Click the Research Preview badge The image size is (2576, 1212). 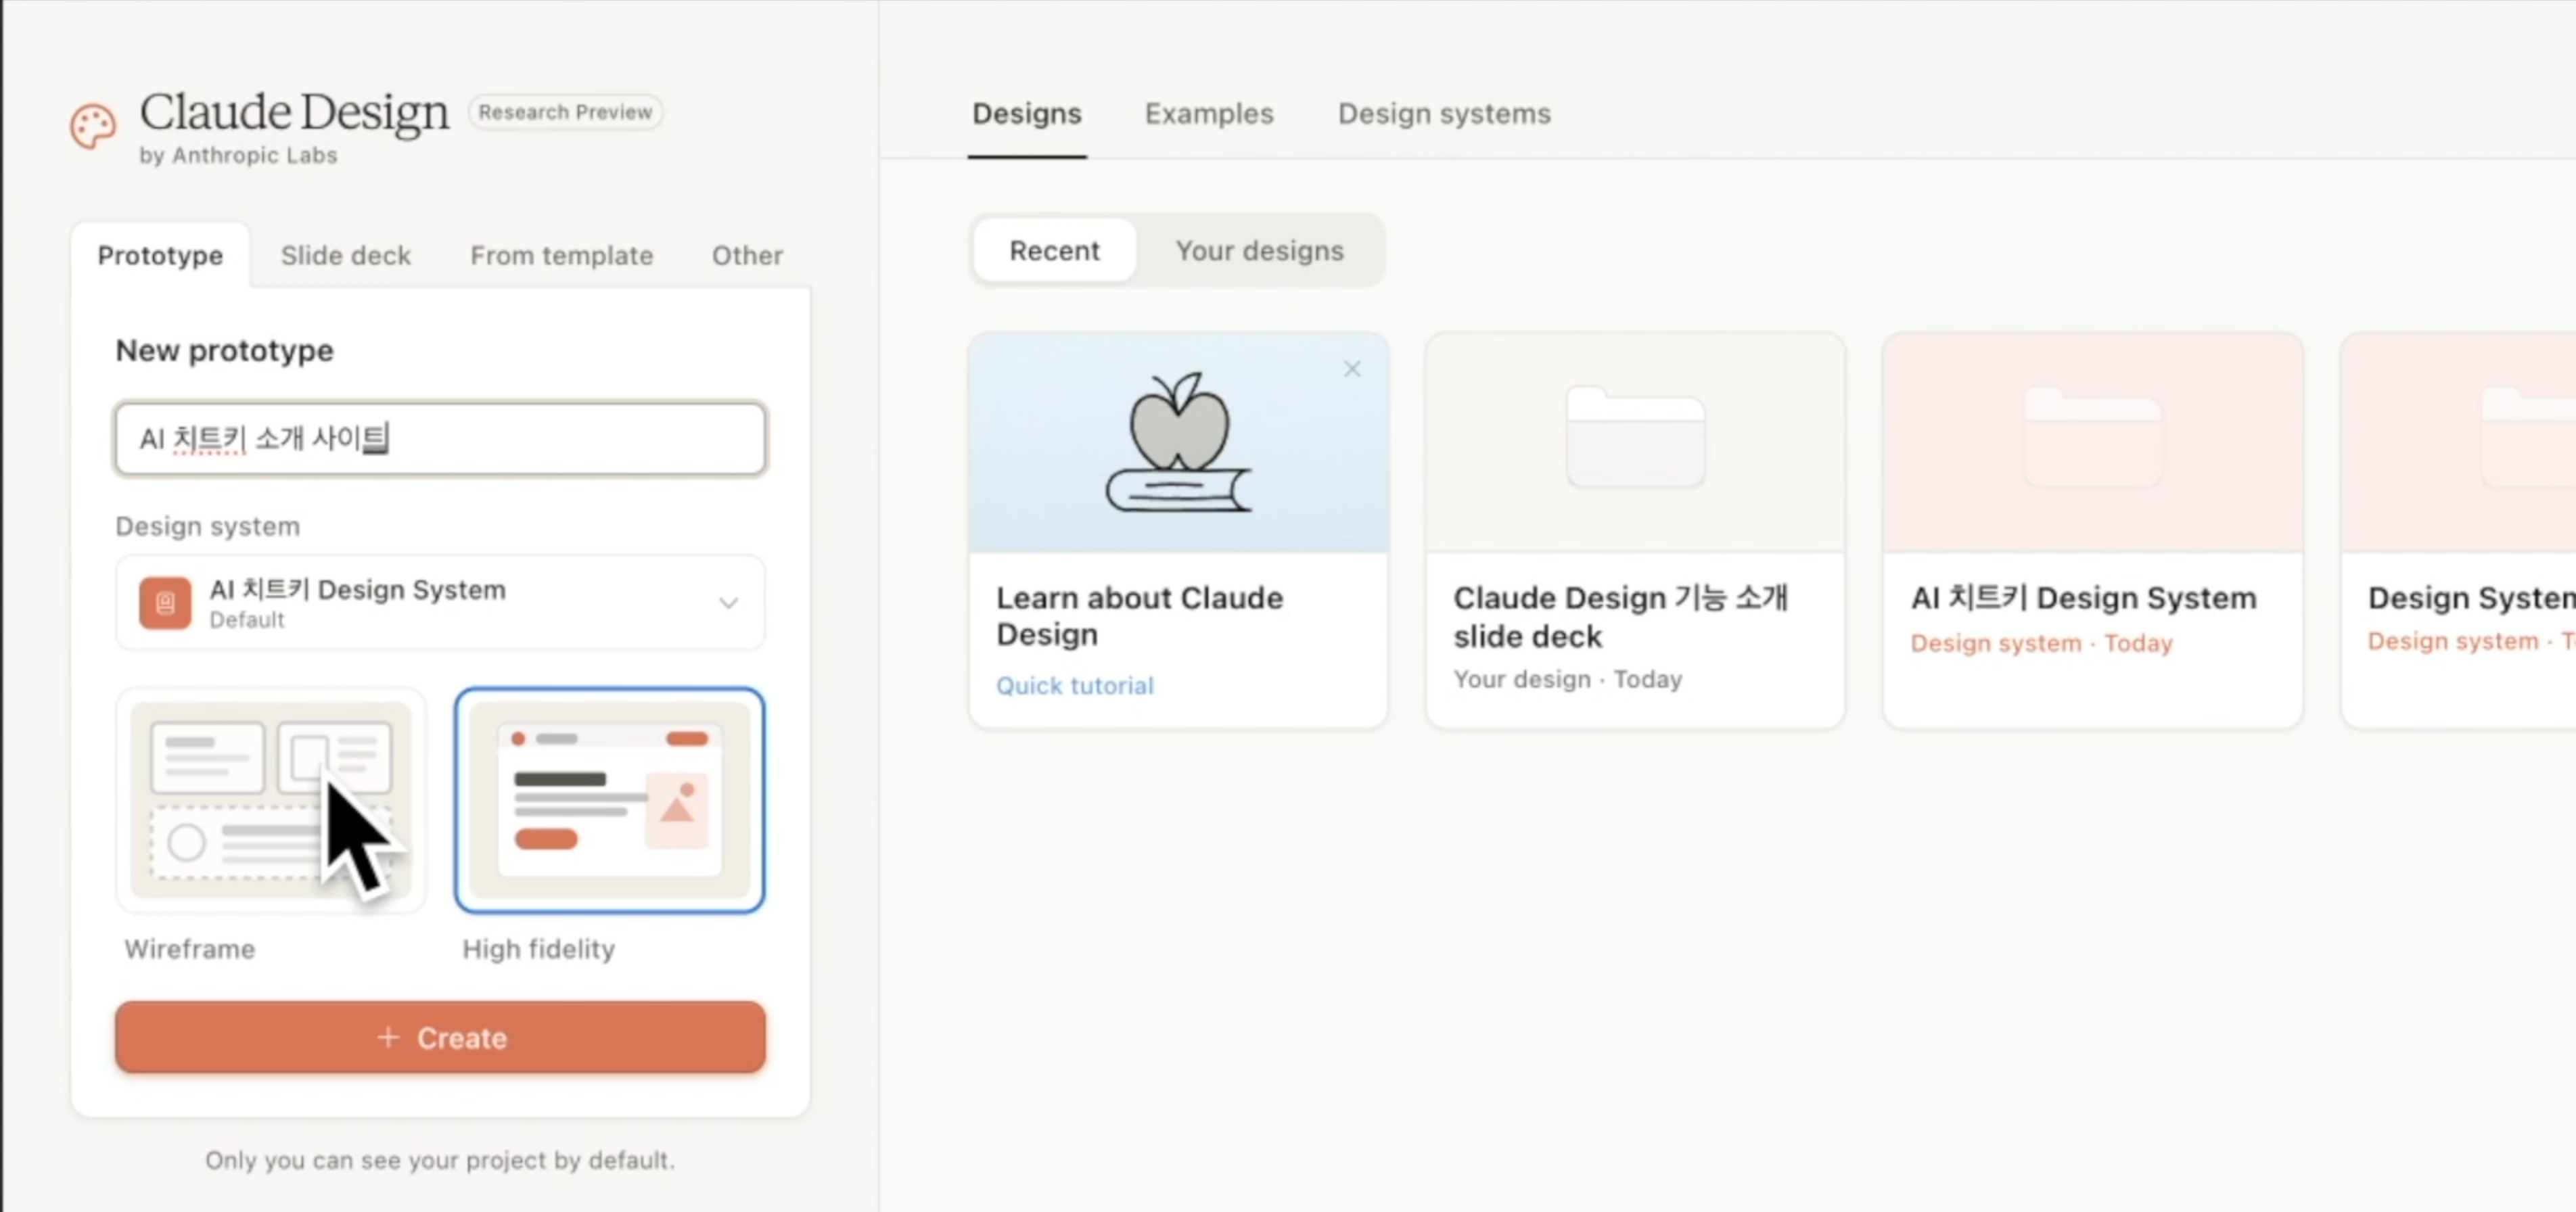565,112
